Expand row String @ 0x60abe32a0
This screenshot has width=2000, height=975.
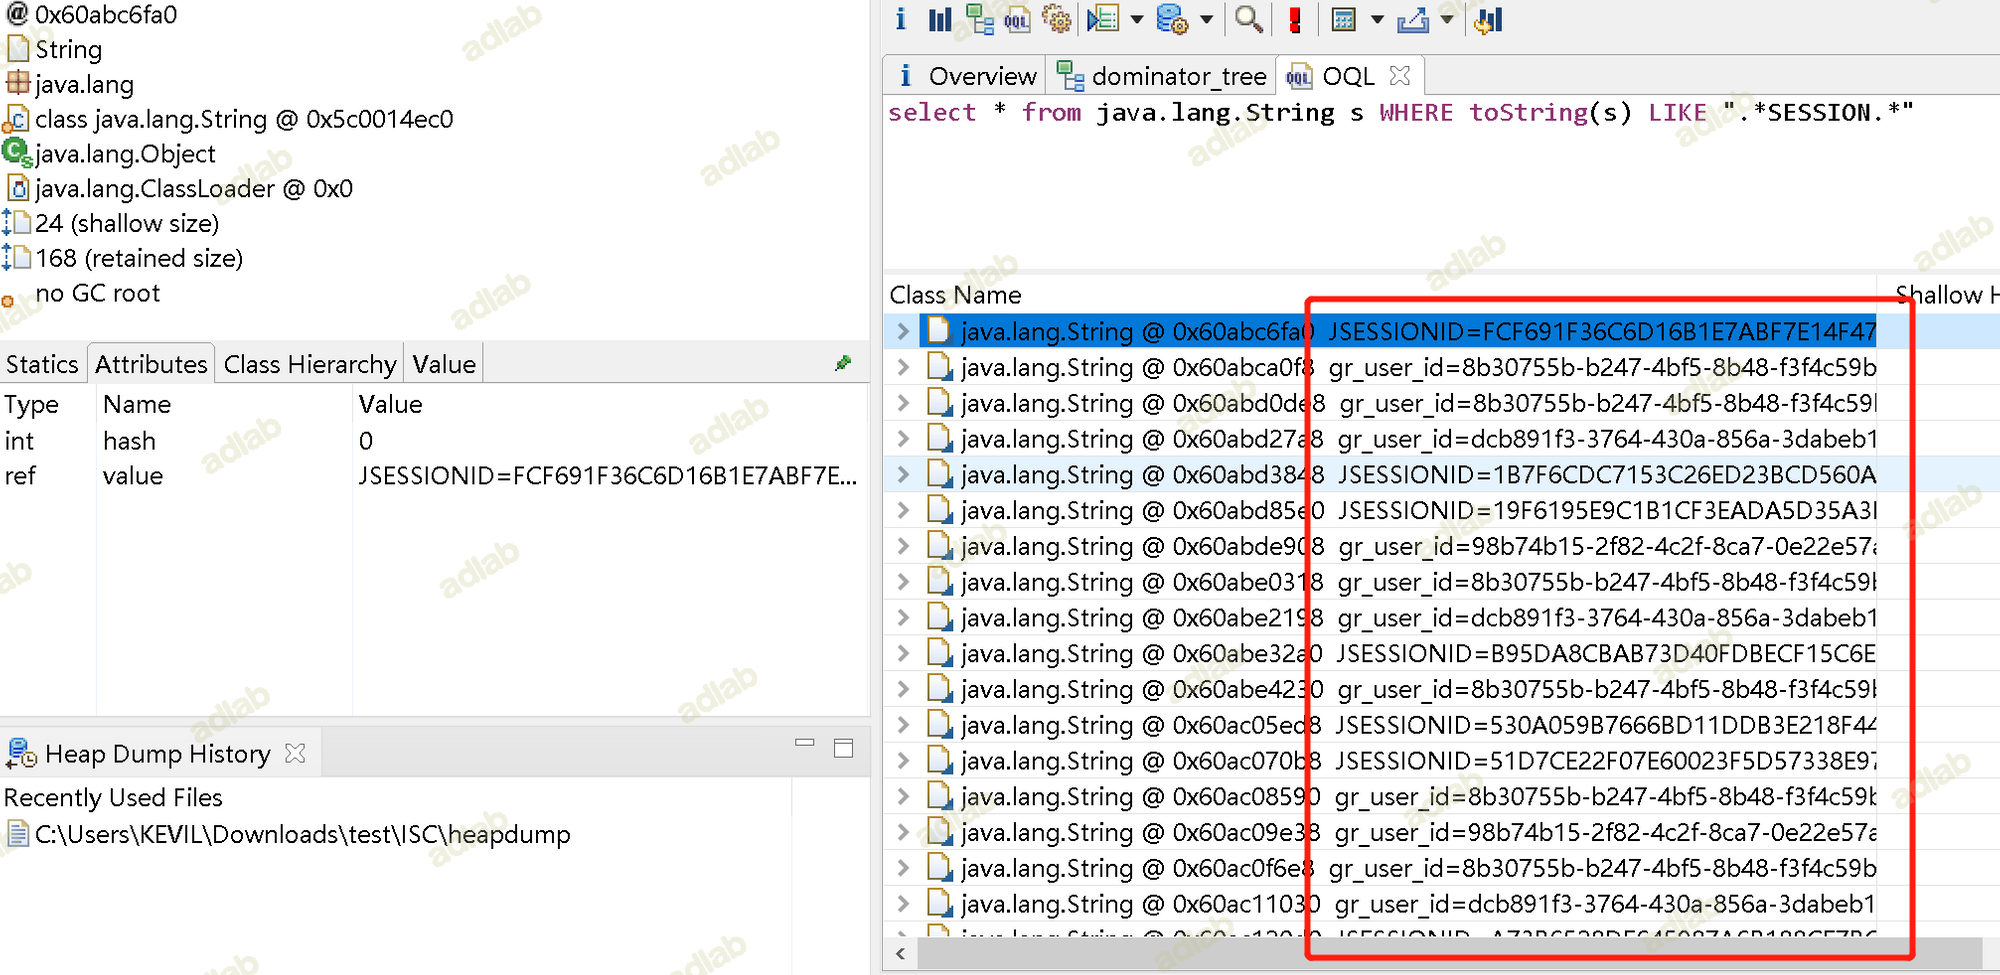click(x=903, y=653)
